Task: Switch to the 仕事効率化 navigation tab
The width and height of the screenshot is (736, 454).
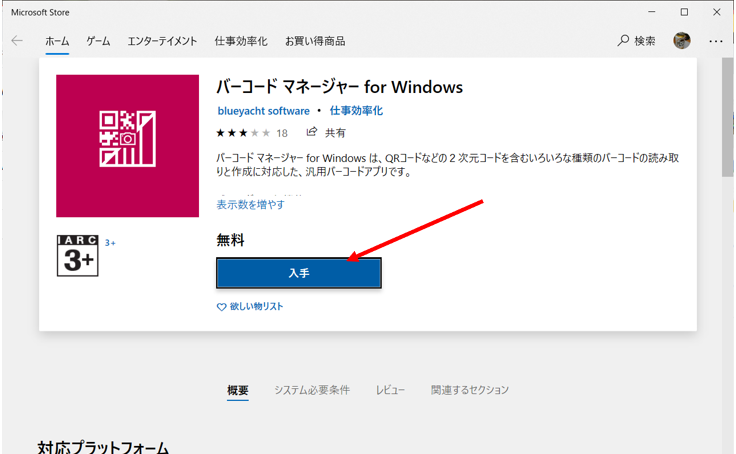Action: tap(241, 41)
